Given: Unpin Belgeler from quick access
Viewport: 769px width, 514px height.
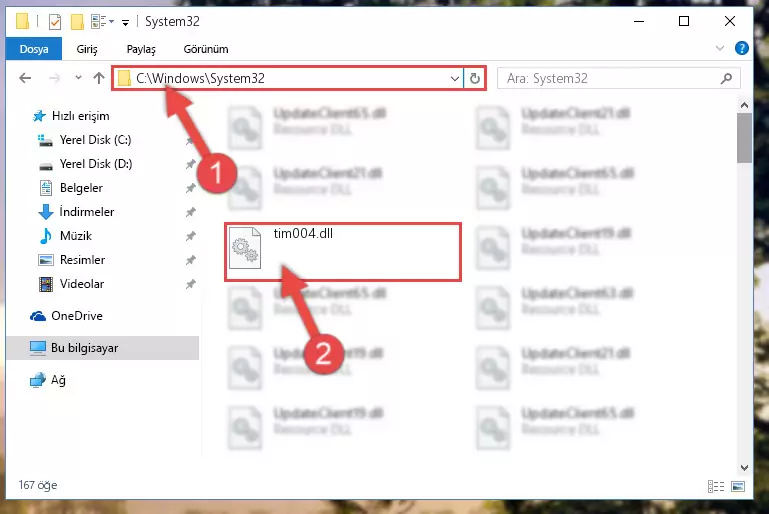Looking at the screenshot, I should (191, 188).
